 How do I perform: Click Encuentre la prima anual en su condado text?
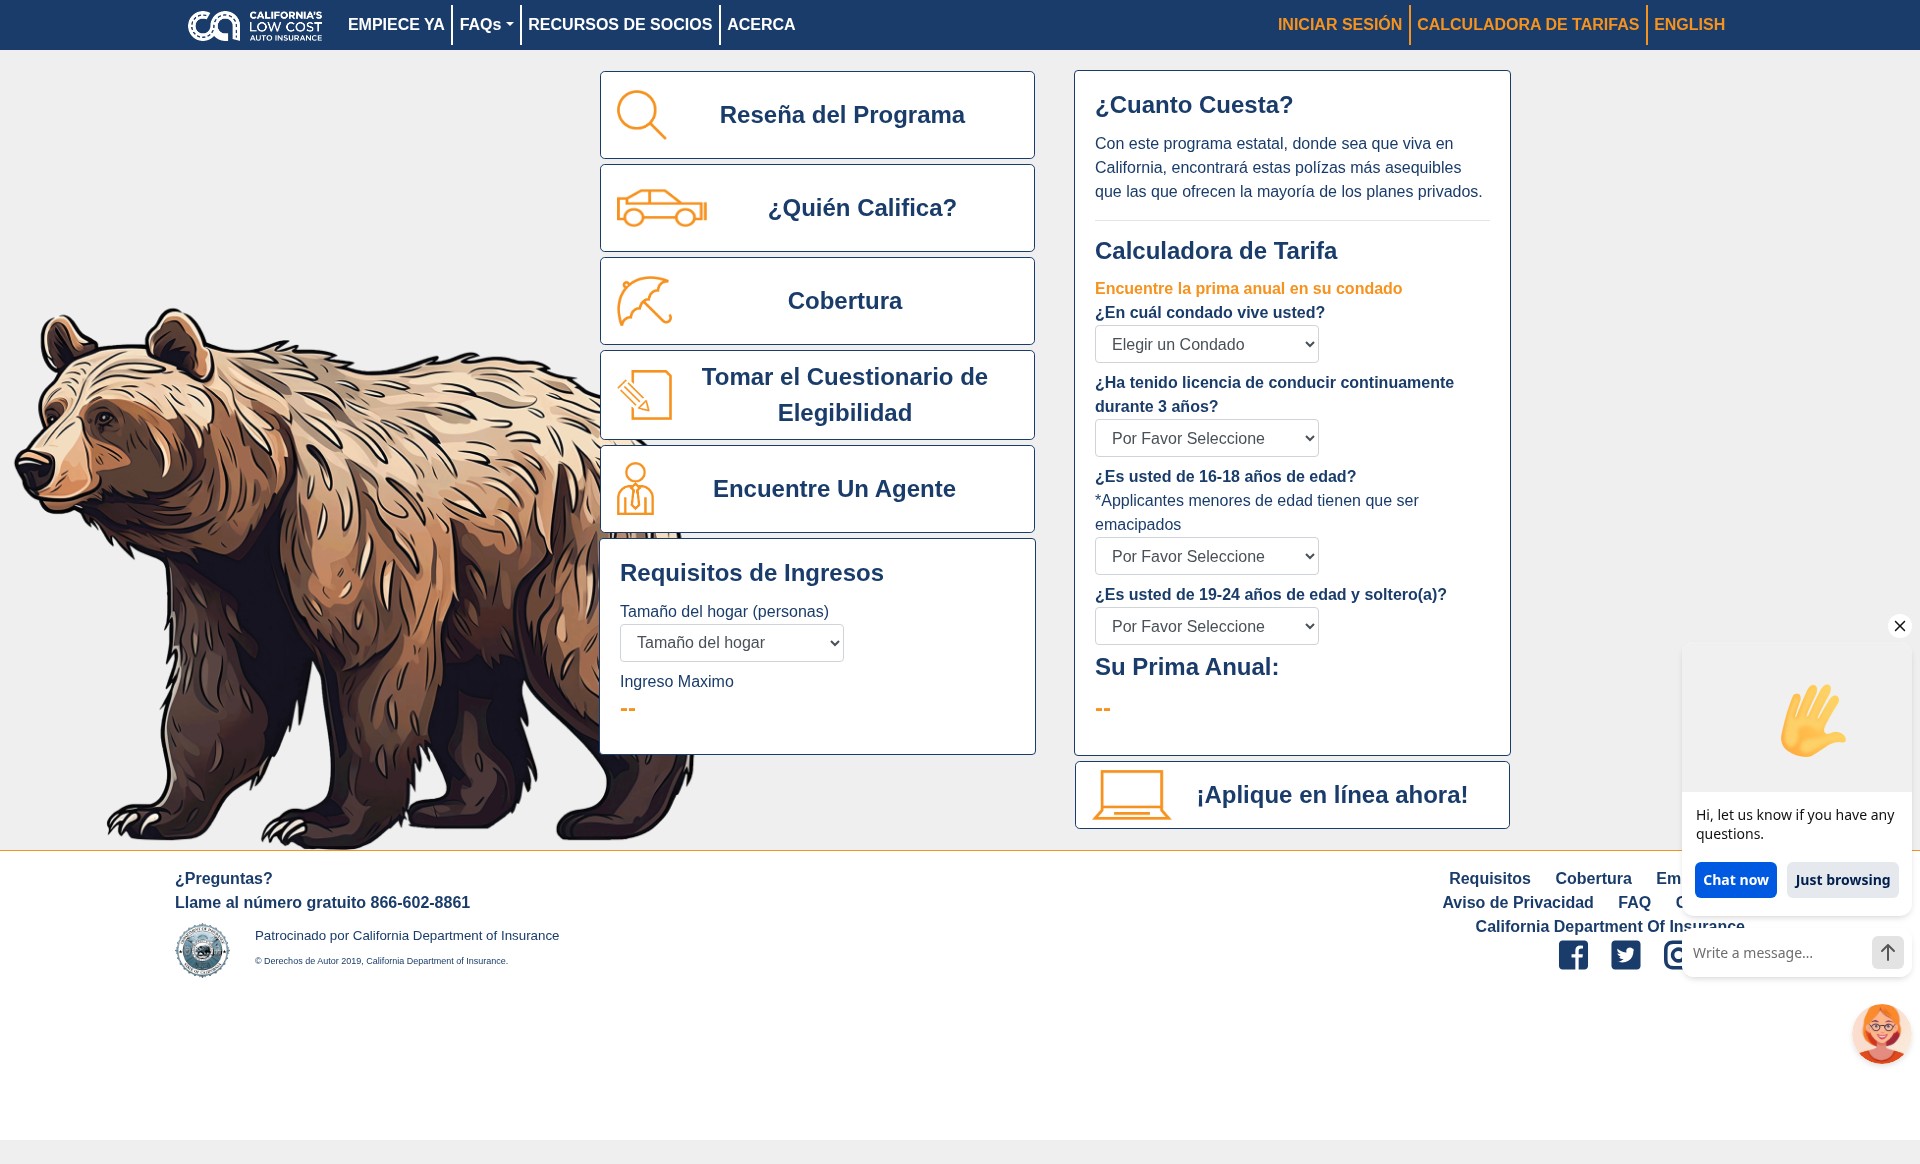coord(1248,288)
